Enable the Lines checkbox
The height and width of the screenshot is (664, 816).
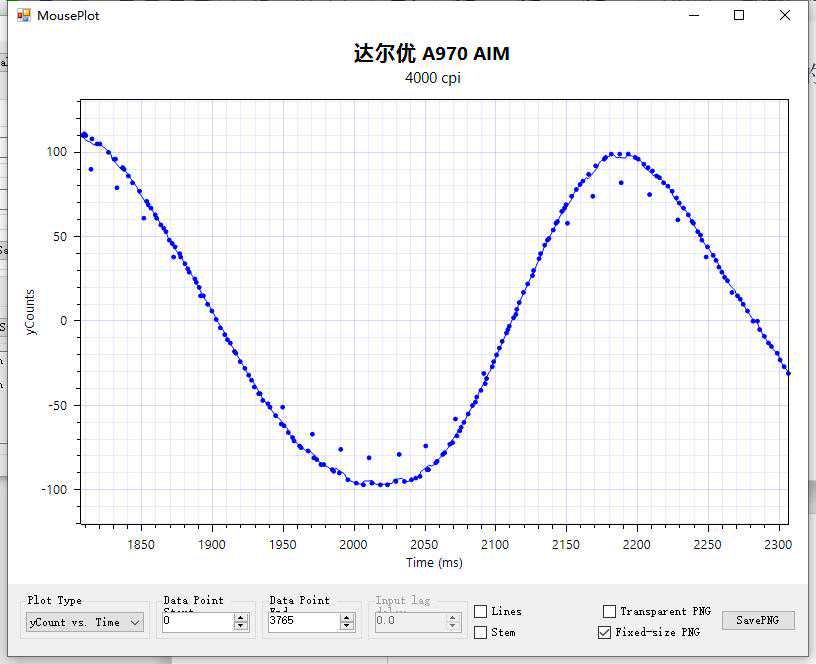click(x=481, y=611)
